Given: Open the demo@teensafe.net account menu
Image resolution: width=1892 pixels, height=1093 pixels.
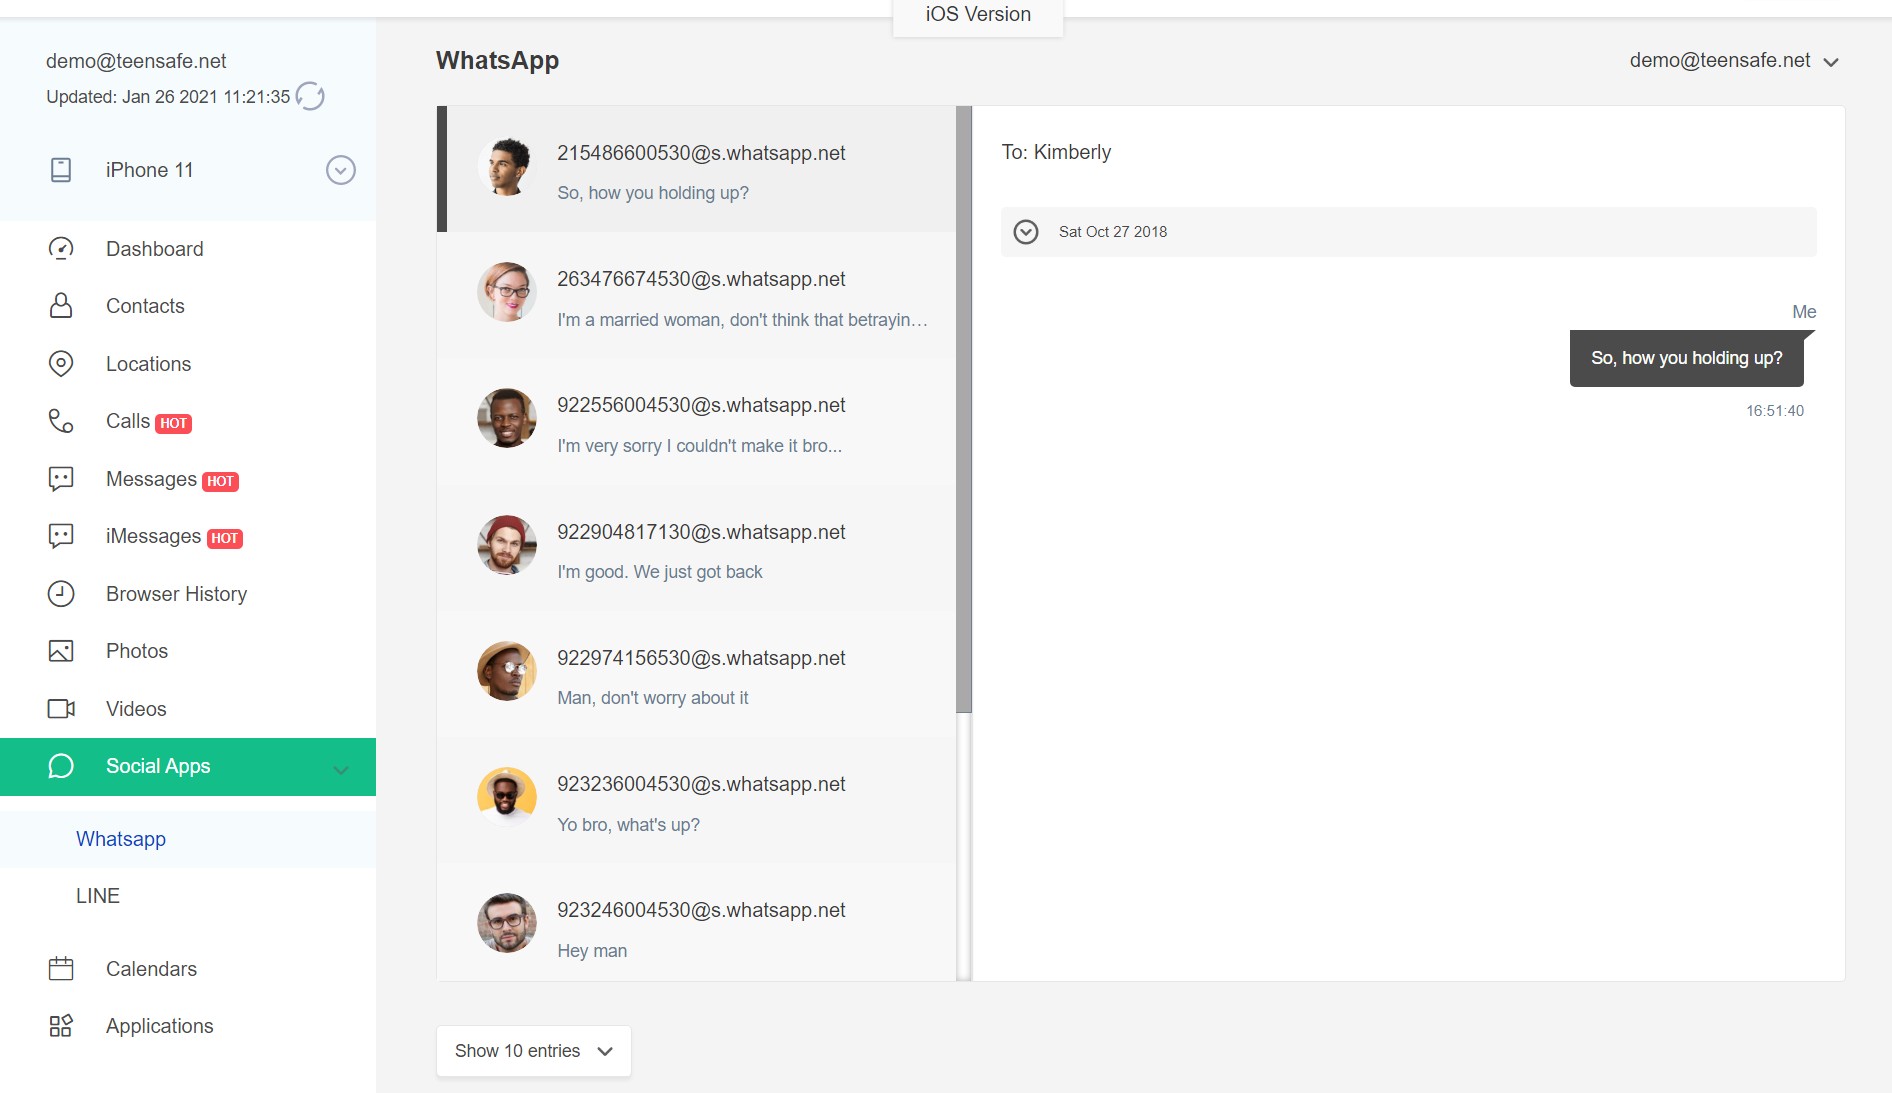Looking at the screenshot, I should pos(1734,61).
